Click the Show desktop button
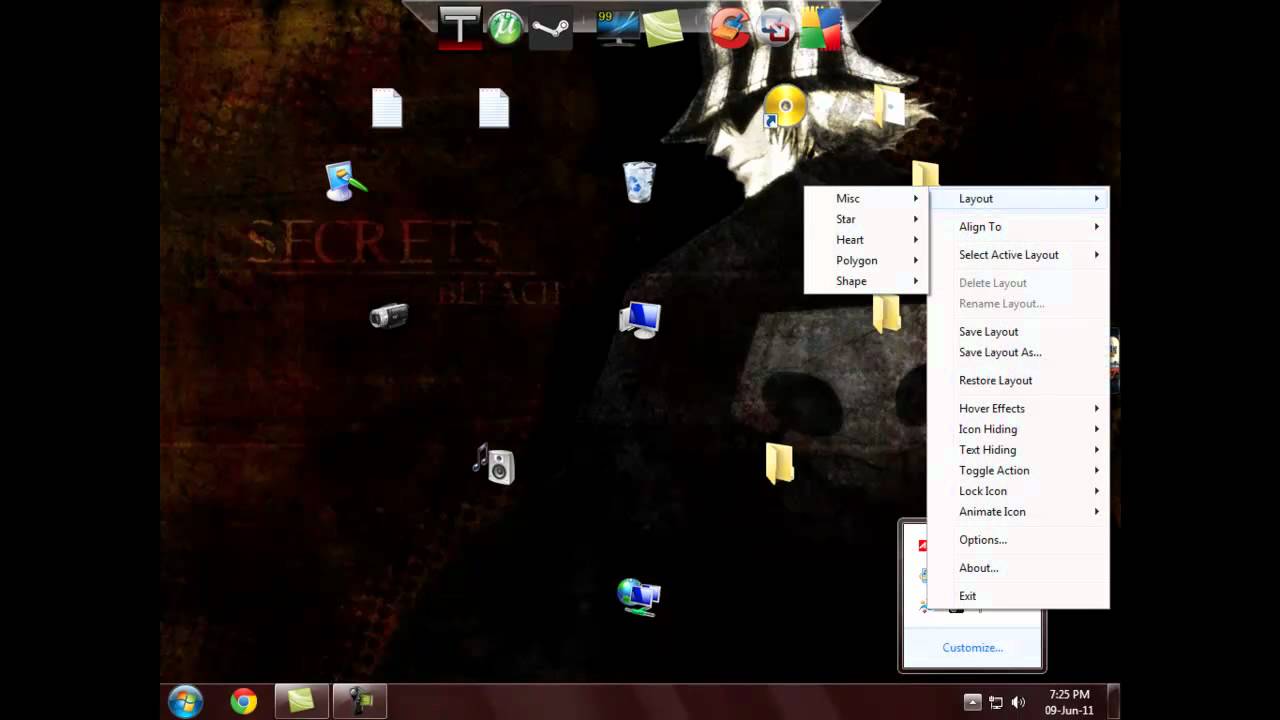Image resolution: width=1280 pixels, height=720 pixels. click(x=1113, y=702)
